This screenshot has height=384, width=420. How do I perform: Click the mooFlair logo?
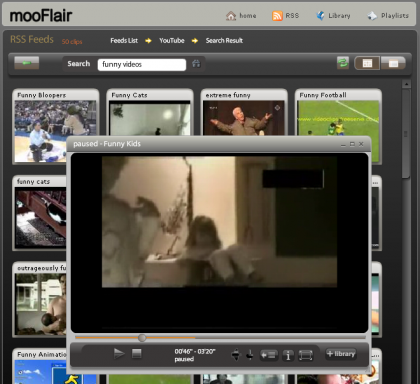(41, 16)
